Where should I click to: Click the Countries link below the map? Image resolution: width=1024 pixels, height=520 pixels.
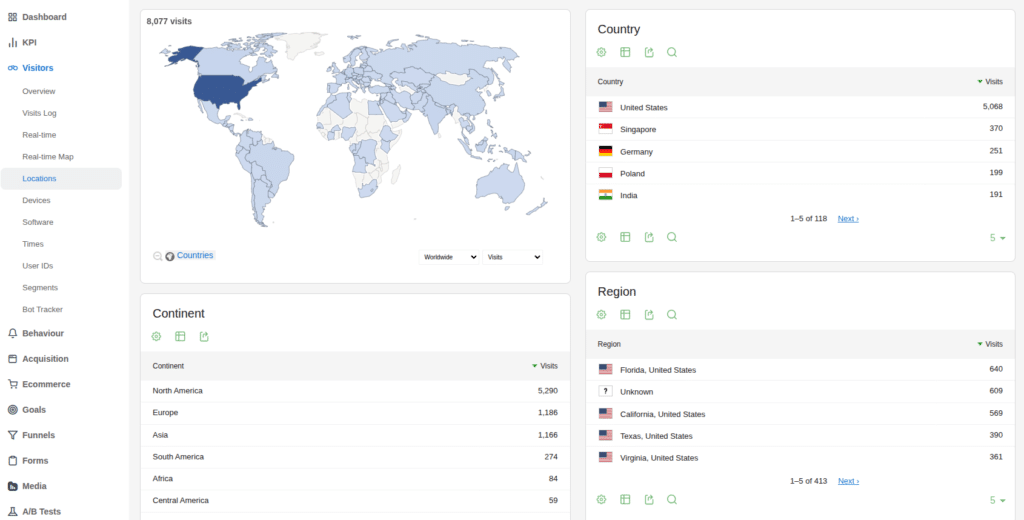click(x=195, y=255)
